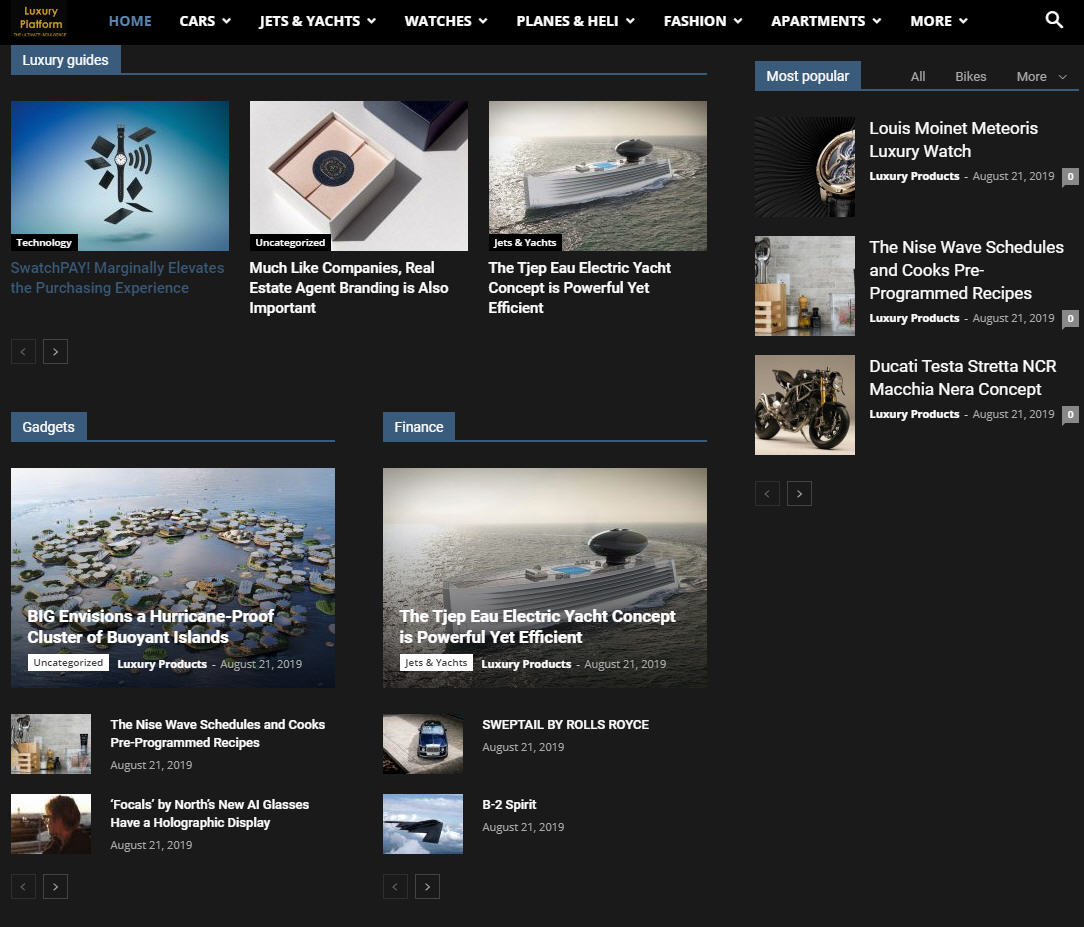Open the JETS & YACHTS dropdown
1084x927 pixels.
(317, 21)
